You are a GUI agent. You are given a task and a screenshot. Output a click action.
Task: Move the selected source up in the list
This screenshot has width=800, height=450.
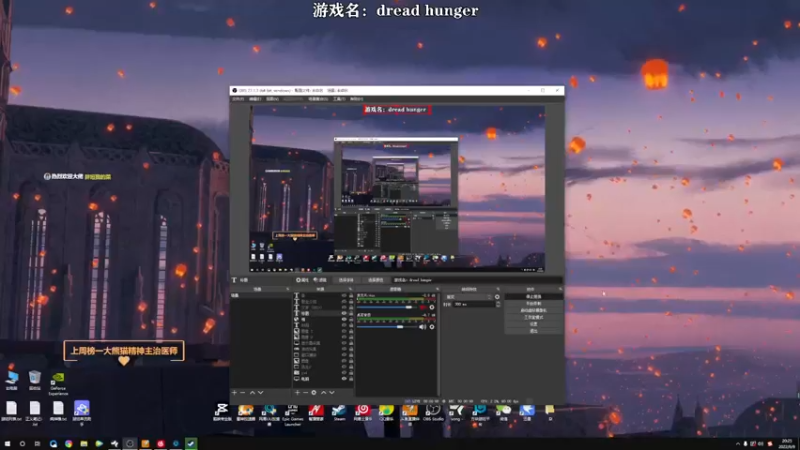[x=323, y=392]
